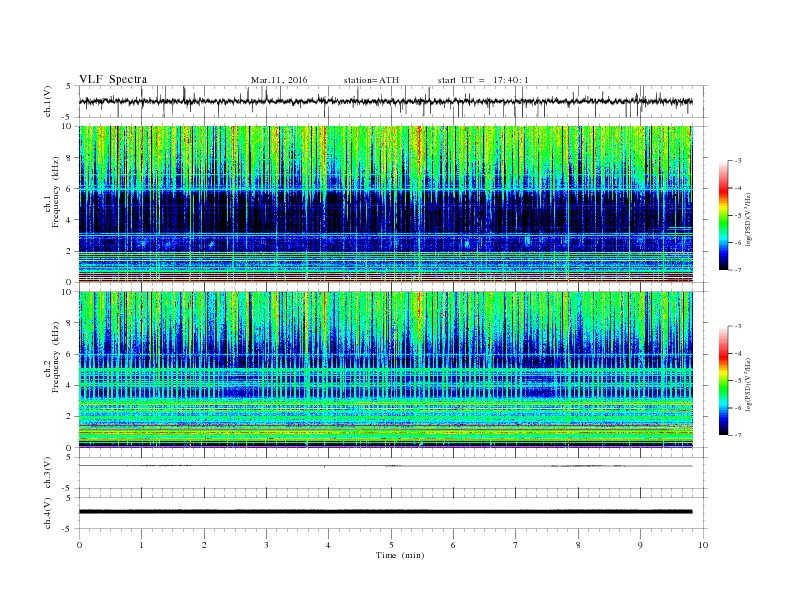Viewport: 792px width, 612px height.
Task: Click the "-7" label on ch.2 colorbar
Action: pyautogui.click(x=738, y=435)
